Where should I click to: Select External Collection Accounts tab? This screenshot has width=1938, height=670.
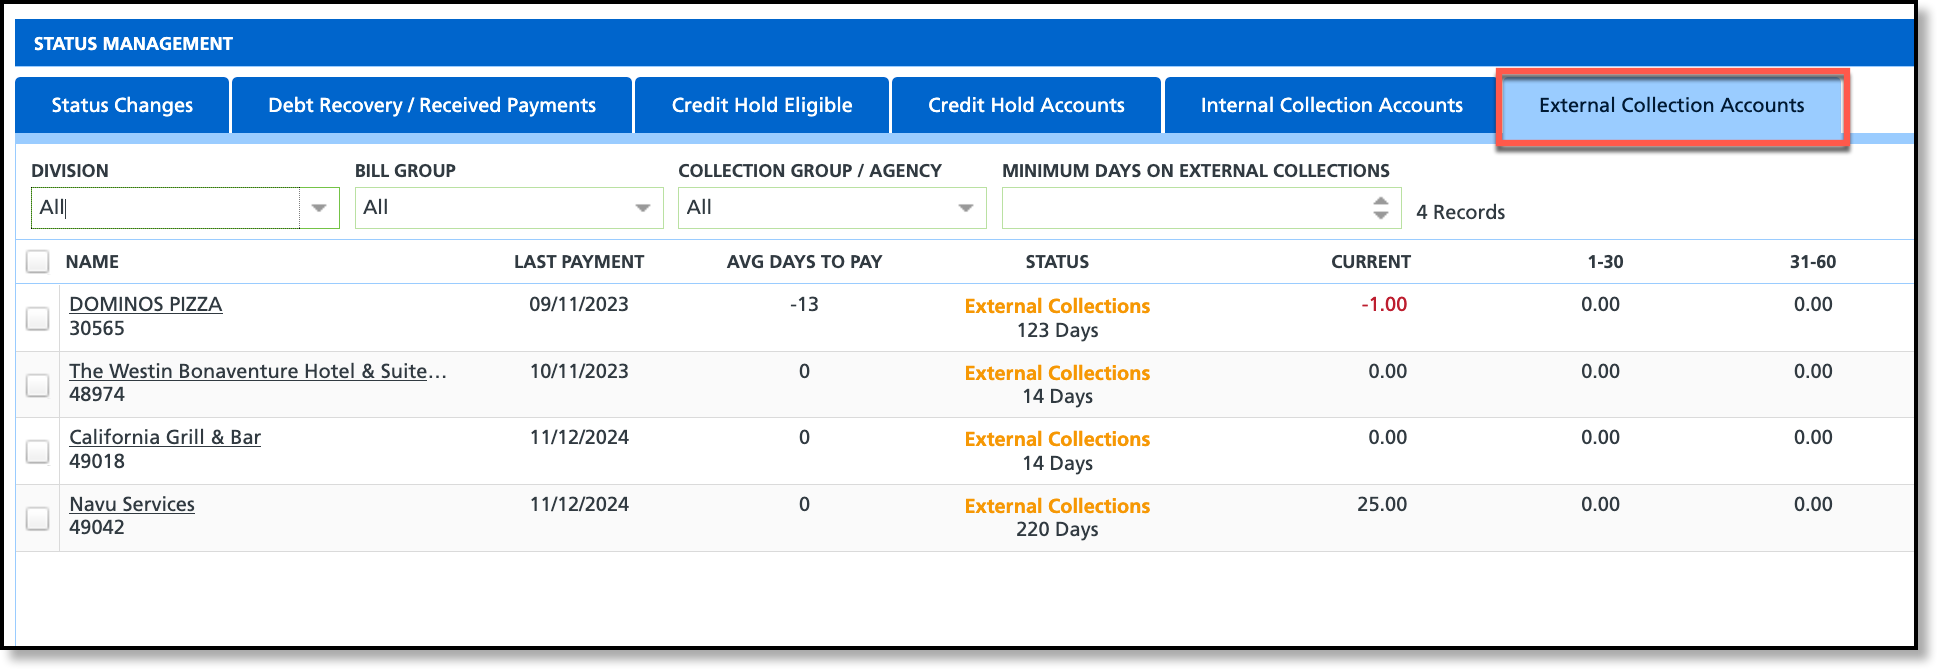[x=1672, y=105]
